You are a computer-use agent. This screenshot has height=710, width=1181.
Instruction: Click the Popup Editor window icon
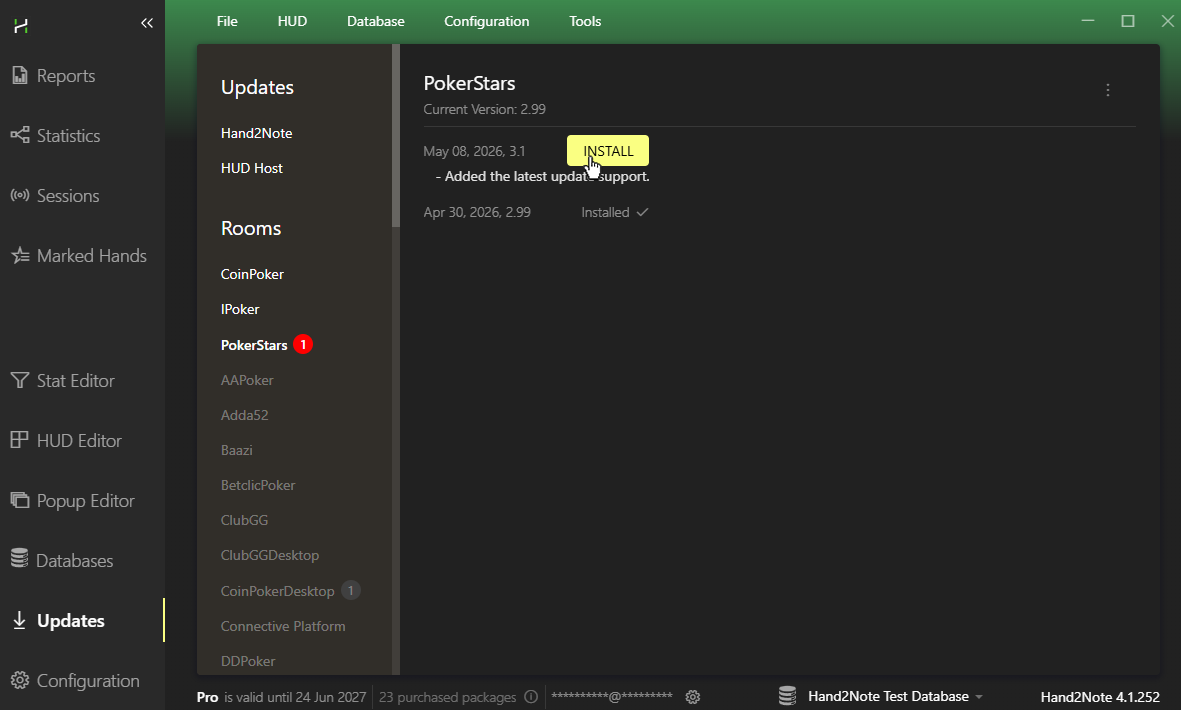click(x=20, y=500)
